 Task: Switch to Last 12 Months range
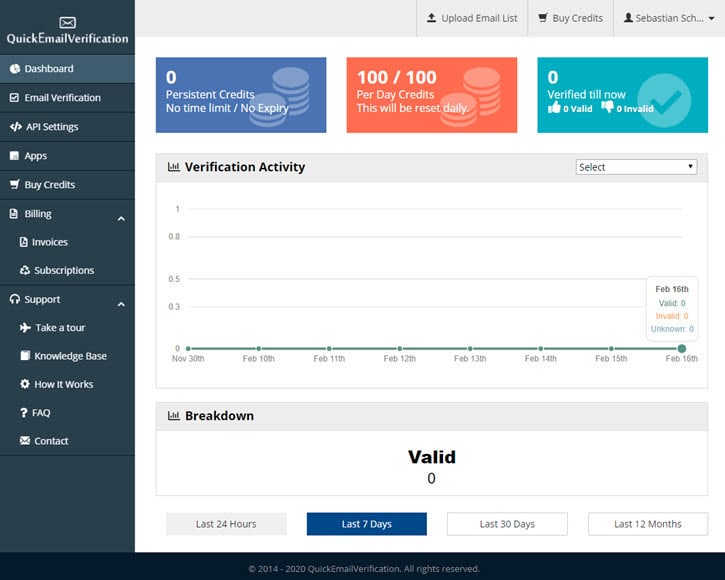click(648, 524)
